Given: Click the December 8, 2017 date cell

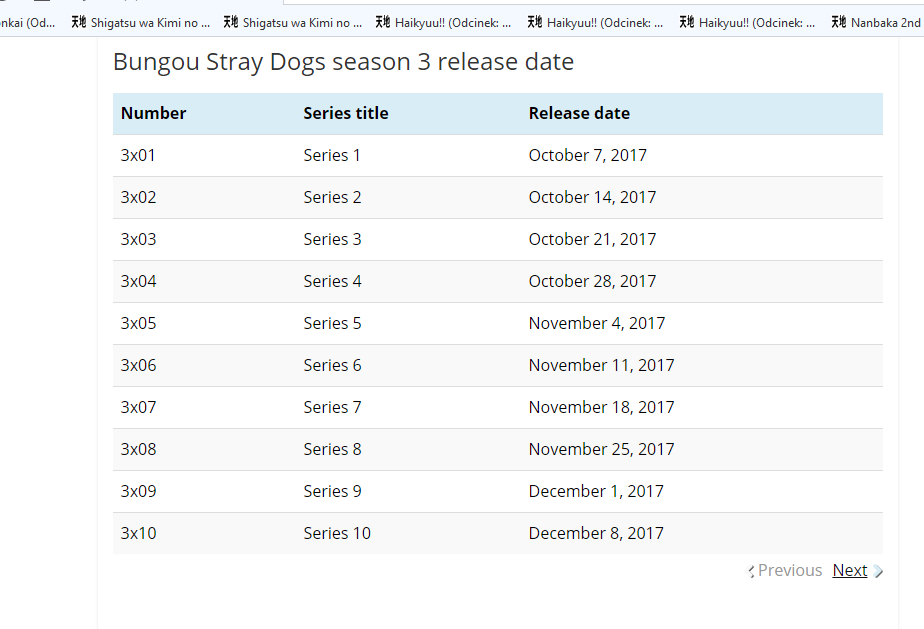Looking at the screenshot, I should (x=596, y=533).
